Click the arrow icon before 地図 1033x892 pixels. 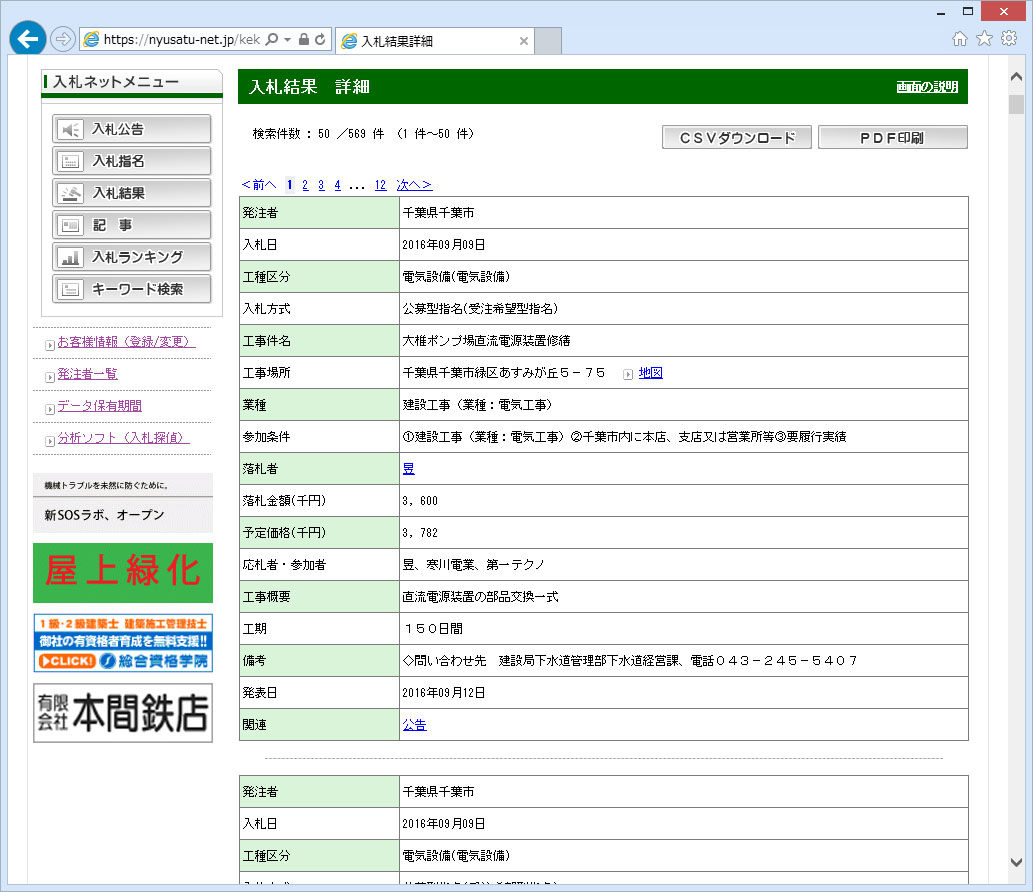tap(628, 374)
